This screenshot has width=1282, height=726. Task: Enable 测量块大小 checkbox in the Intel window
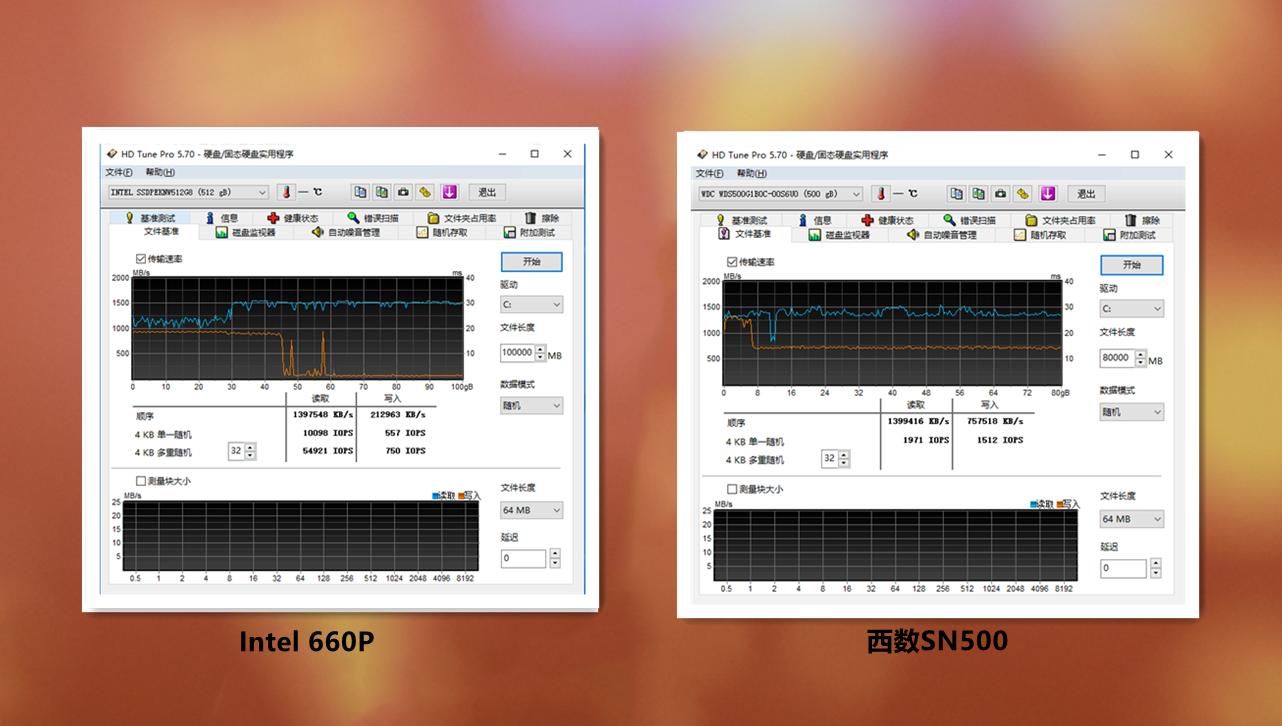pos(141,481)
